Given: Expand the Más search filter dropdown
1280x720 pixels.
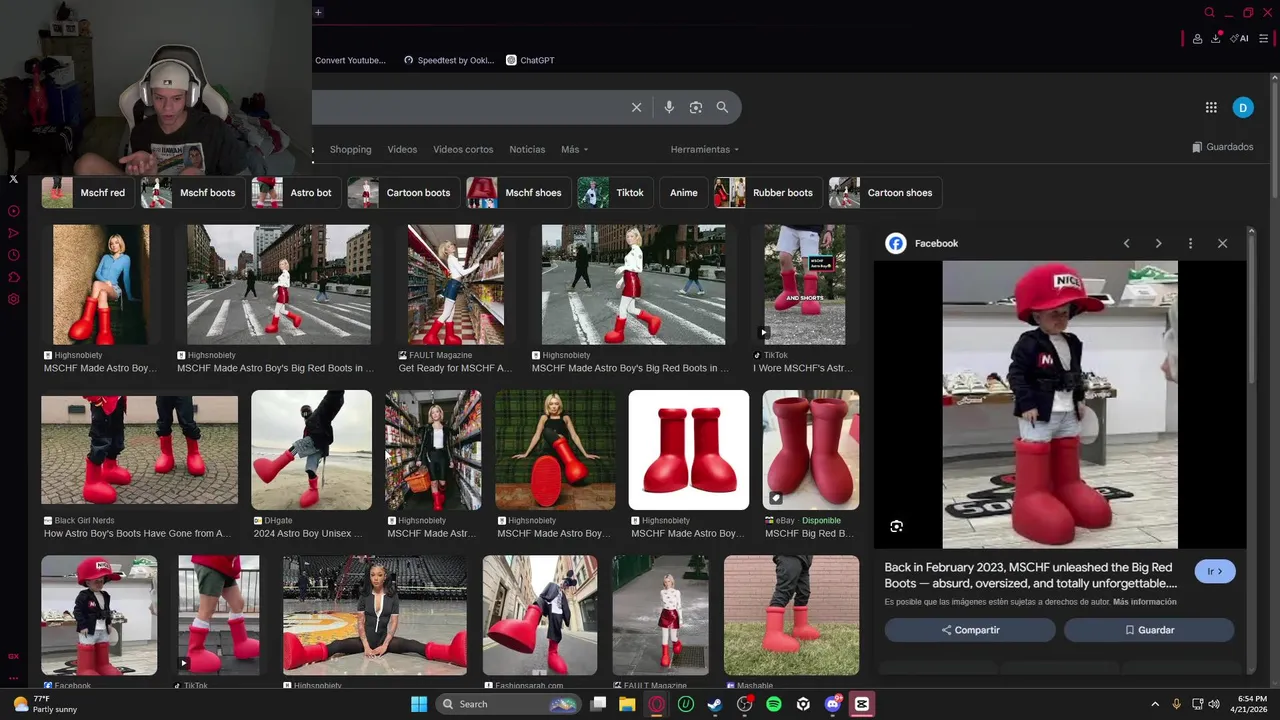Looking at the screenshot, I should (574, 149).
